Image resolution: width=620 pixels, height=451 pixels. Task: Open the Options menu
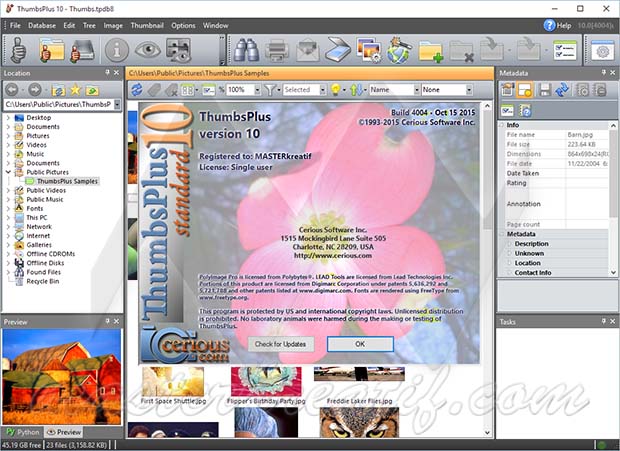tap(183, 25)
